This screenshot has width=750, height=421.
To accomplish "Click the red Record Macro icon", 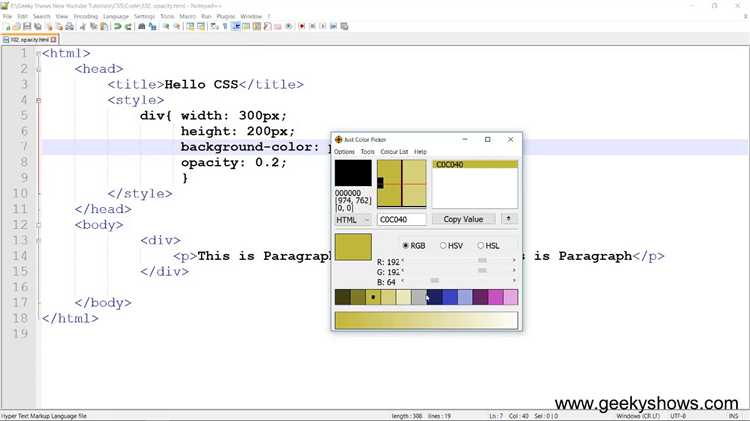I will [301, 27].
